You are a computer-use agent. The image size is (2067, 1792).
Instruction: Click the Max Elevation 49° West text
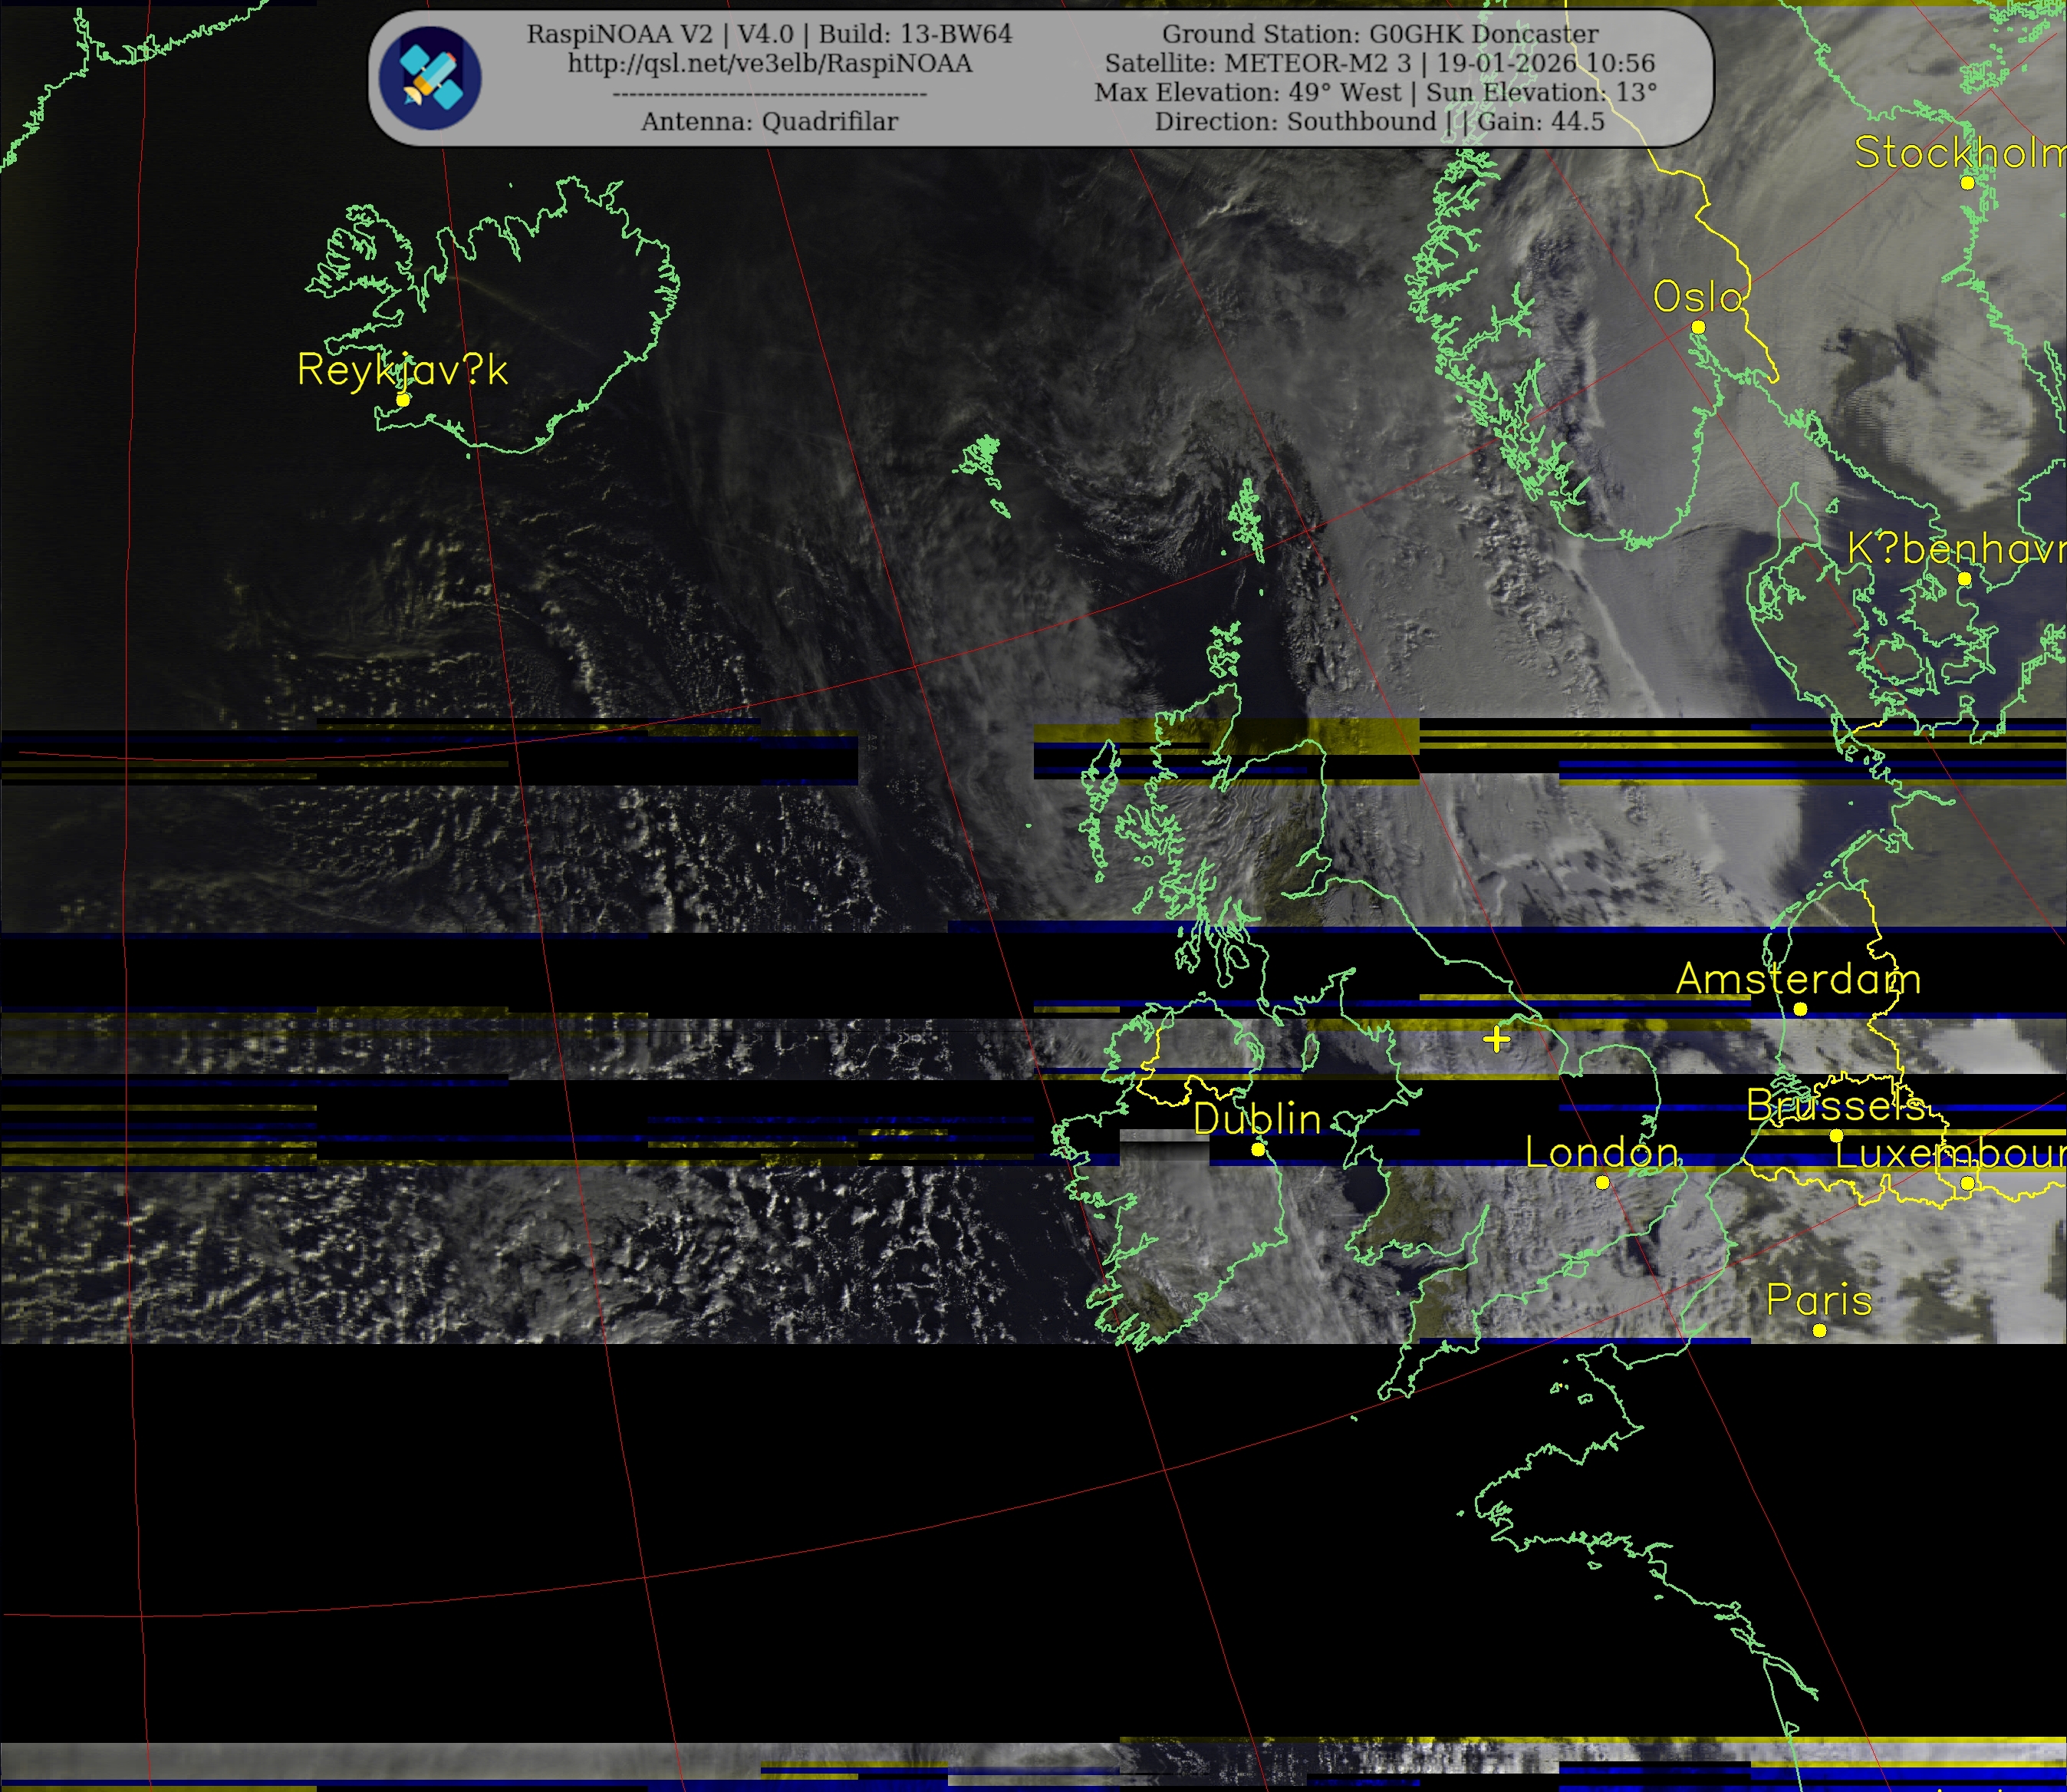click(x=1246, y=92)
